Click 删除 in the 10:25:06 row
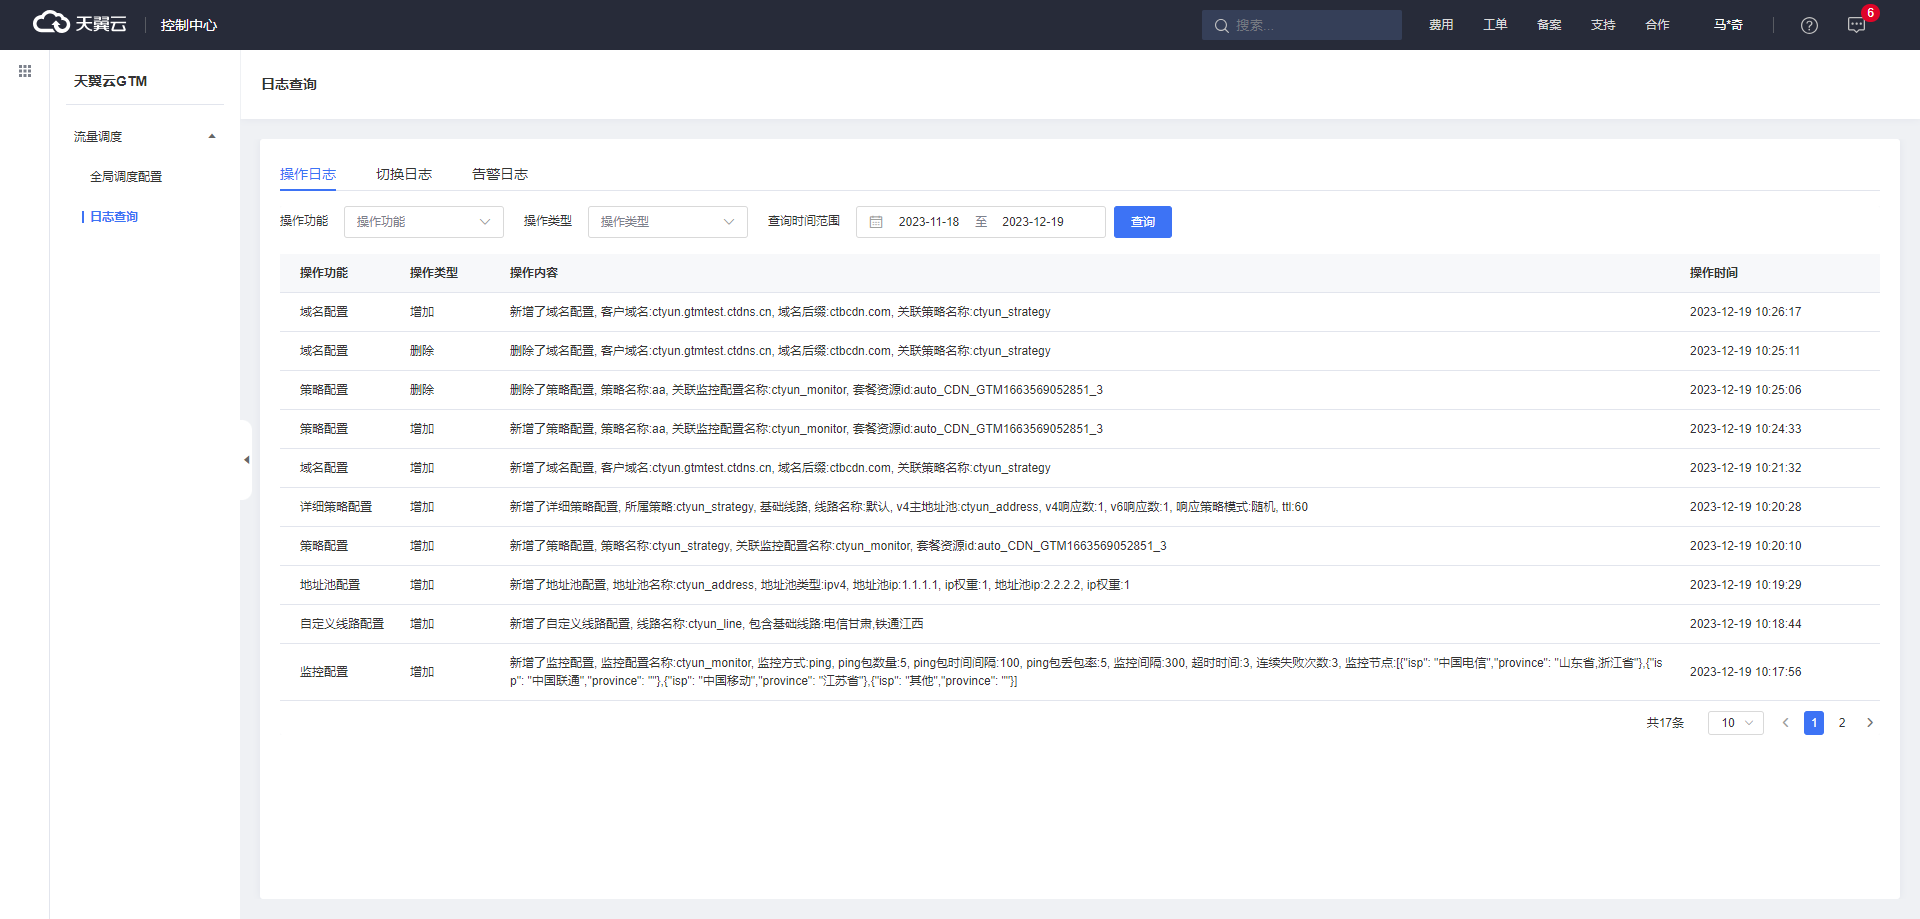Image resolution: width=1920 pixels, height=919 pixels. click(x=422, y=390)
